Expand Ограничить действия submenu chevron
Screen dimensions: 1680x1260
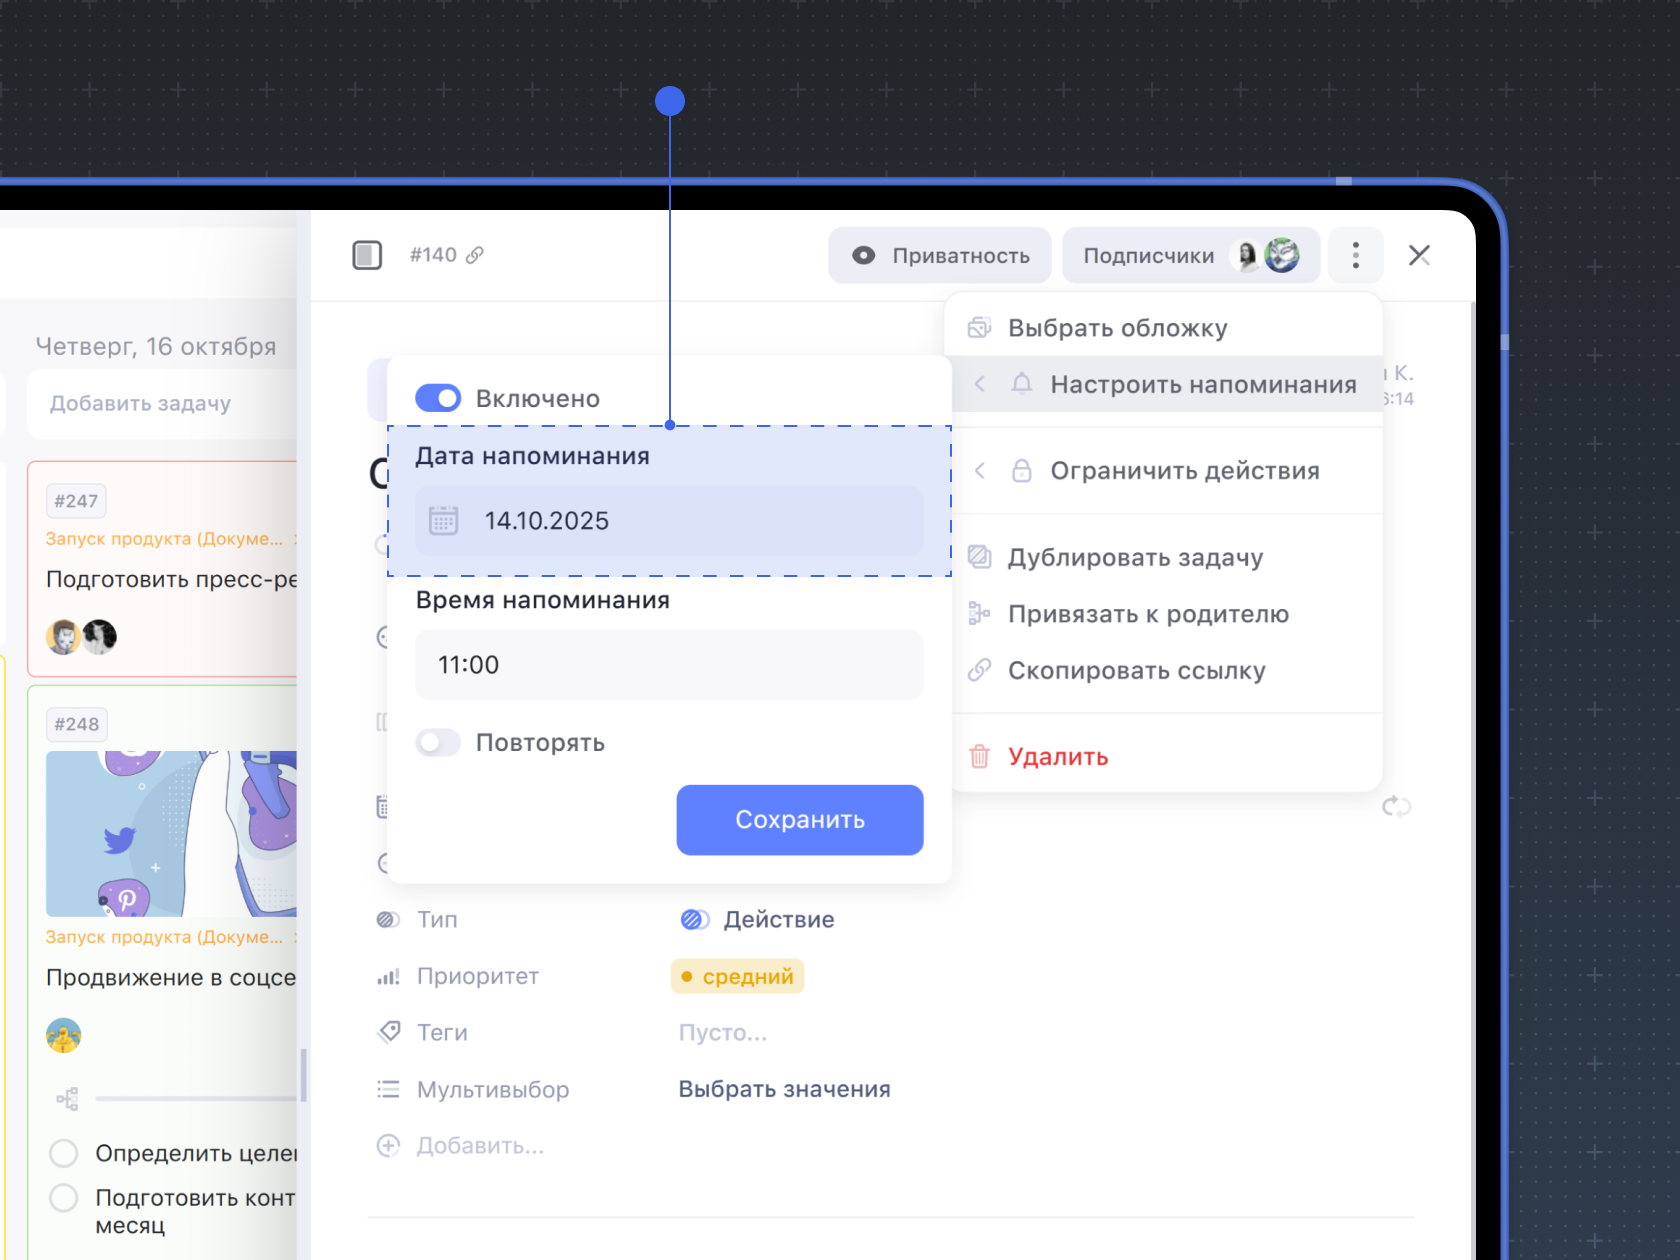[980, 471]
